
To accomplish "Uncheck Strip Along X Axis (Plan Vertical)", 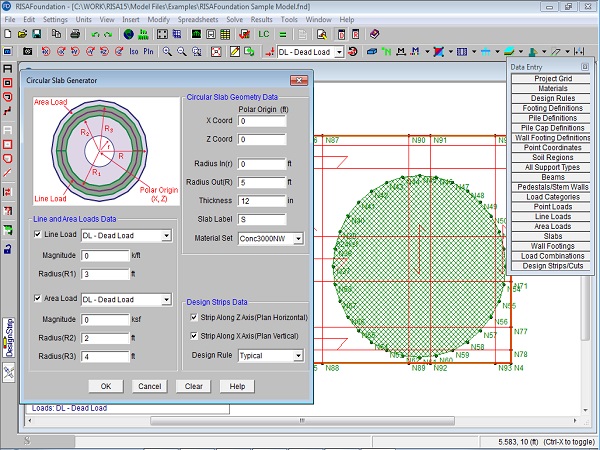I will 194,336.
